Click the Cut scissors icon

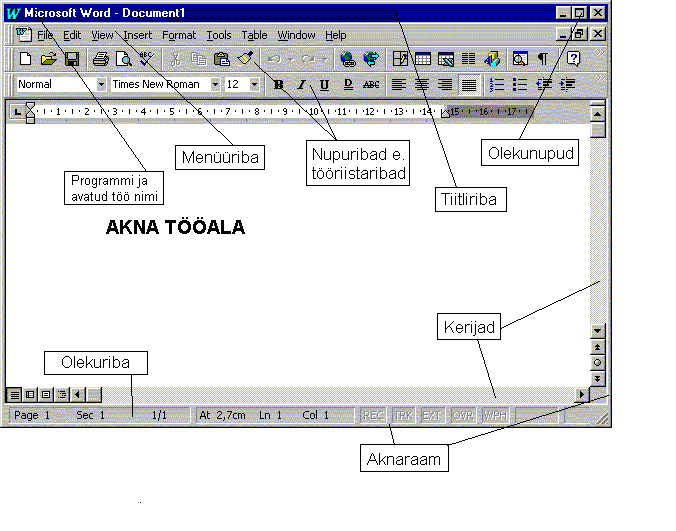point(175,59)
